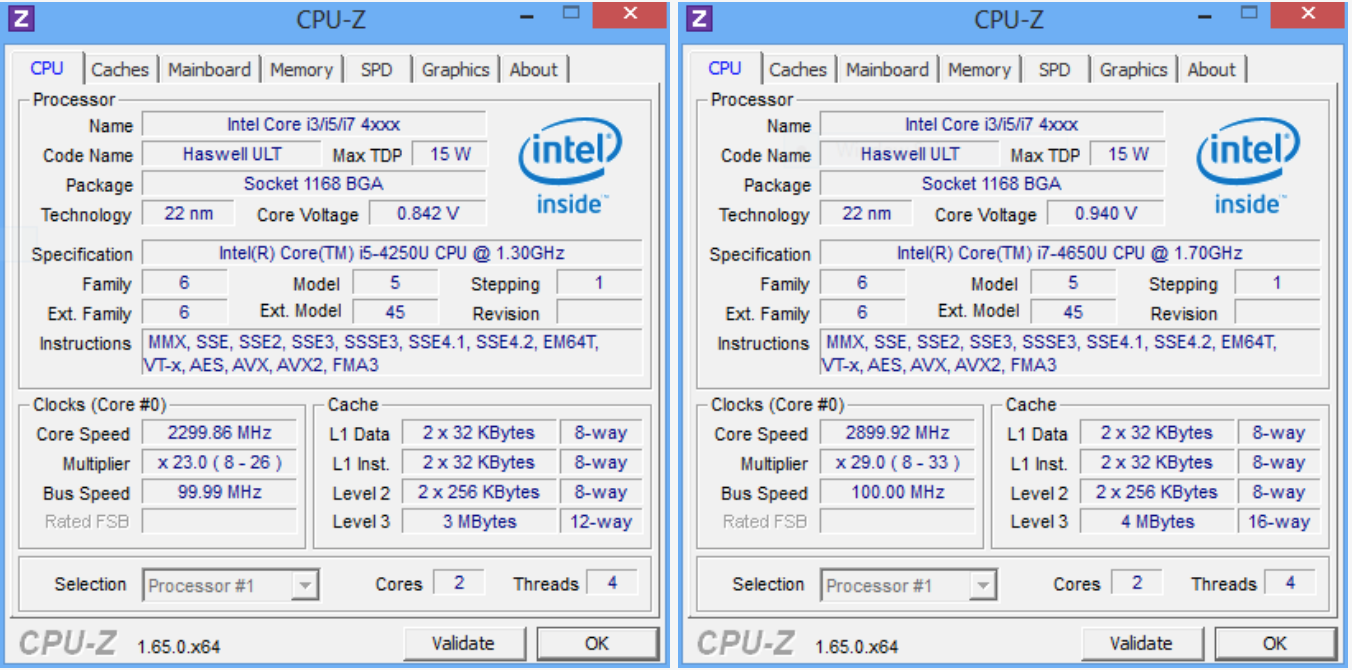
Task: Go to About tab in right window
Action: pyautogui.click(x=1212, y=70)
